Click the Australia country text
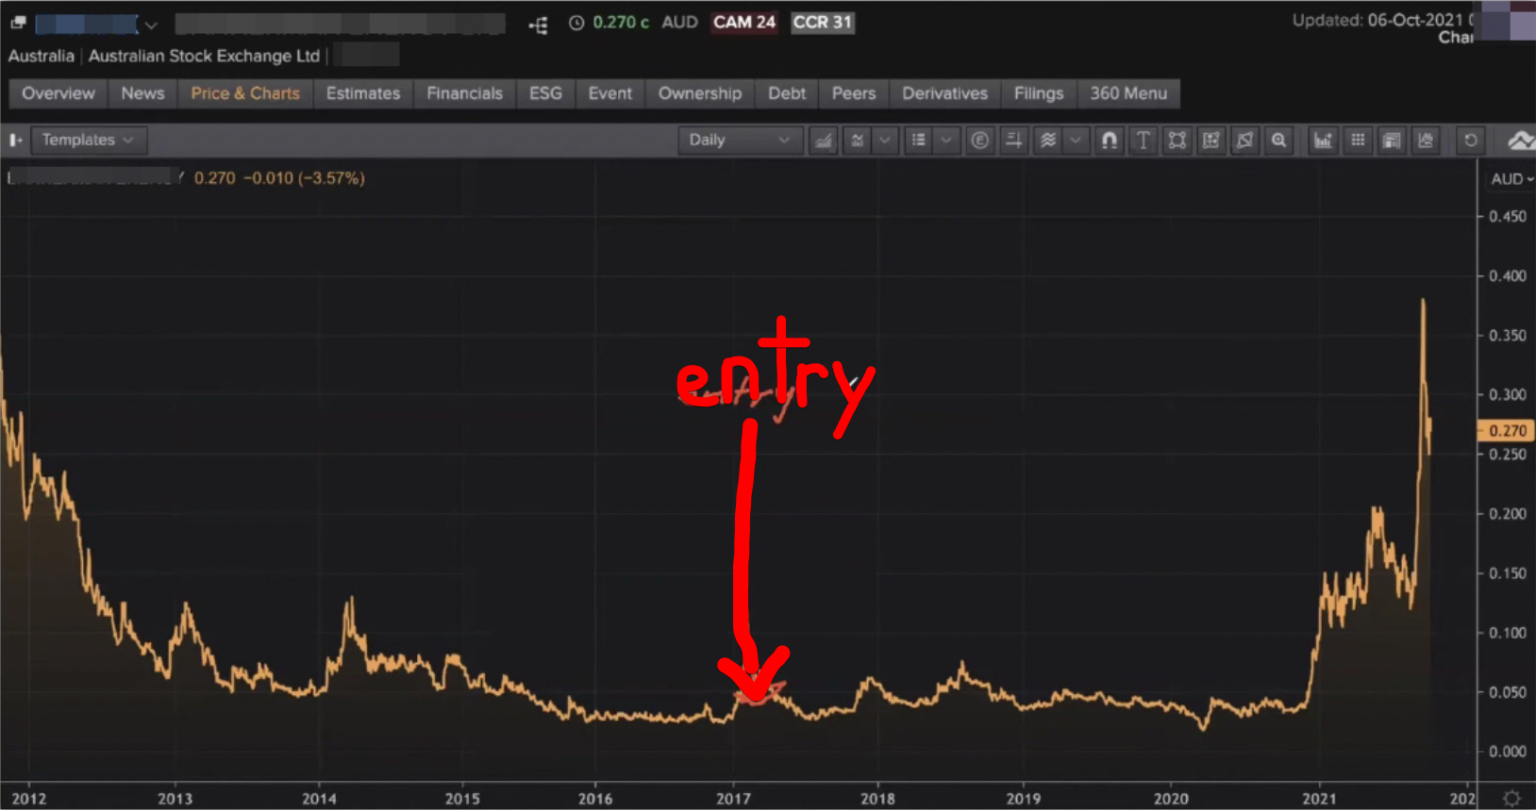 pos(41,56)
